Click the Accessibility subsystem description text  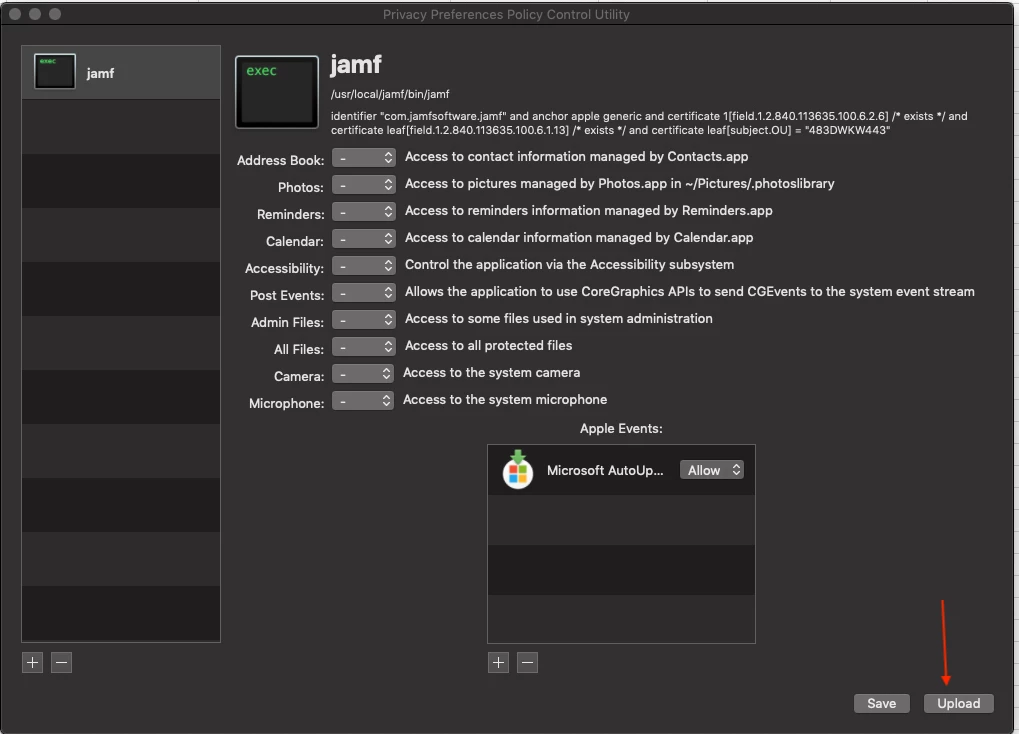click(569, 265)
